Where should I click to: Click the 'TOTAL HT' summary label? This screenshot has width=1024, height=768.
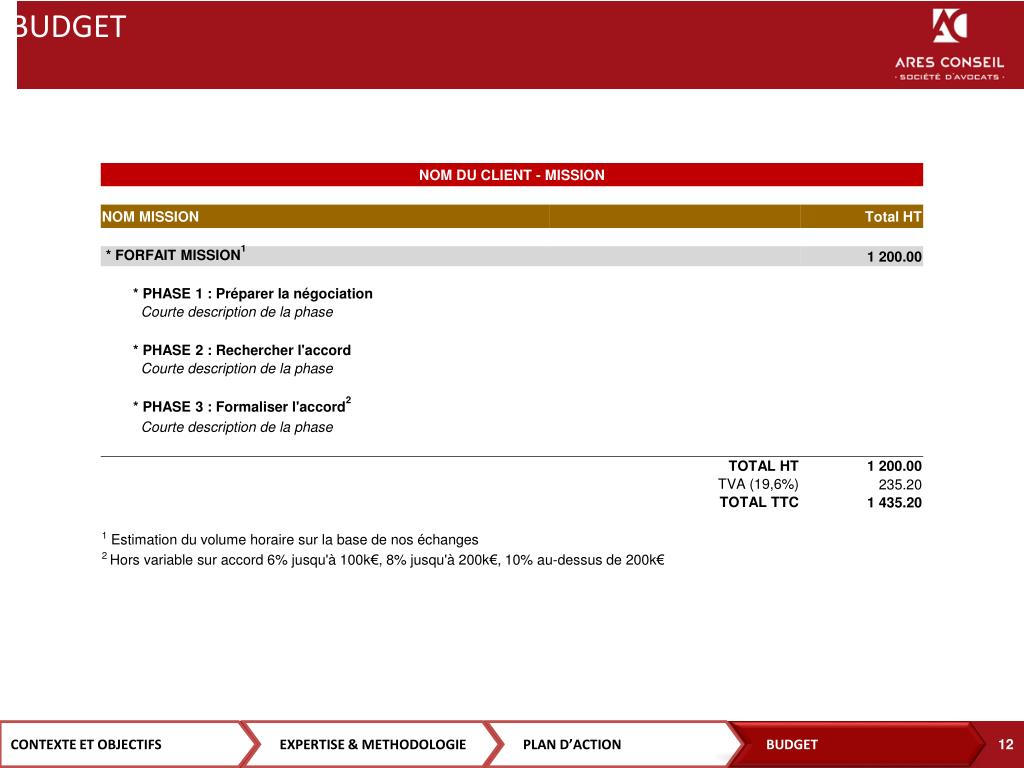pos(763,466)
